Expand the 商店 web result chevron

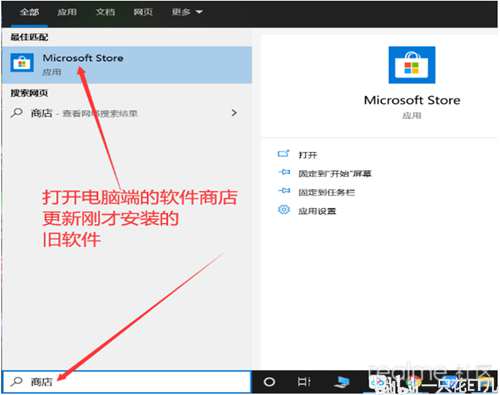coord(234,113)
